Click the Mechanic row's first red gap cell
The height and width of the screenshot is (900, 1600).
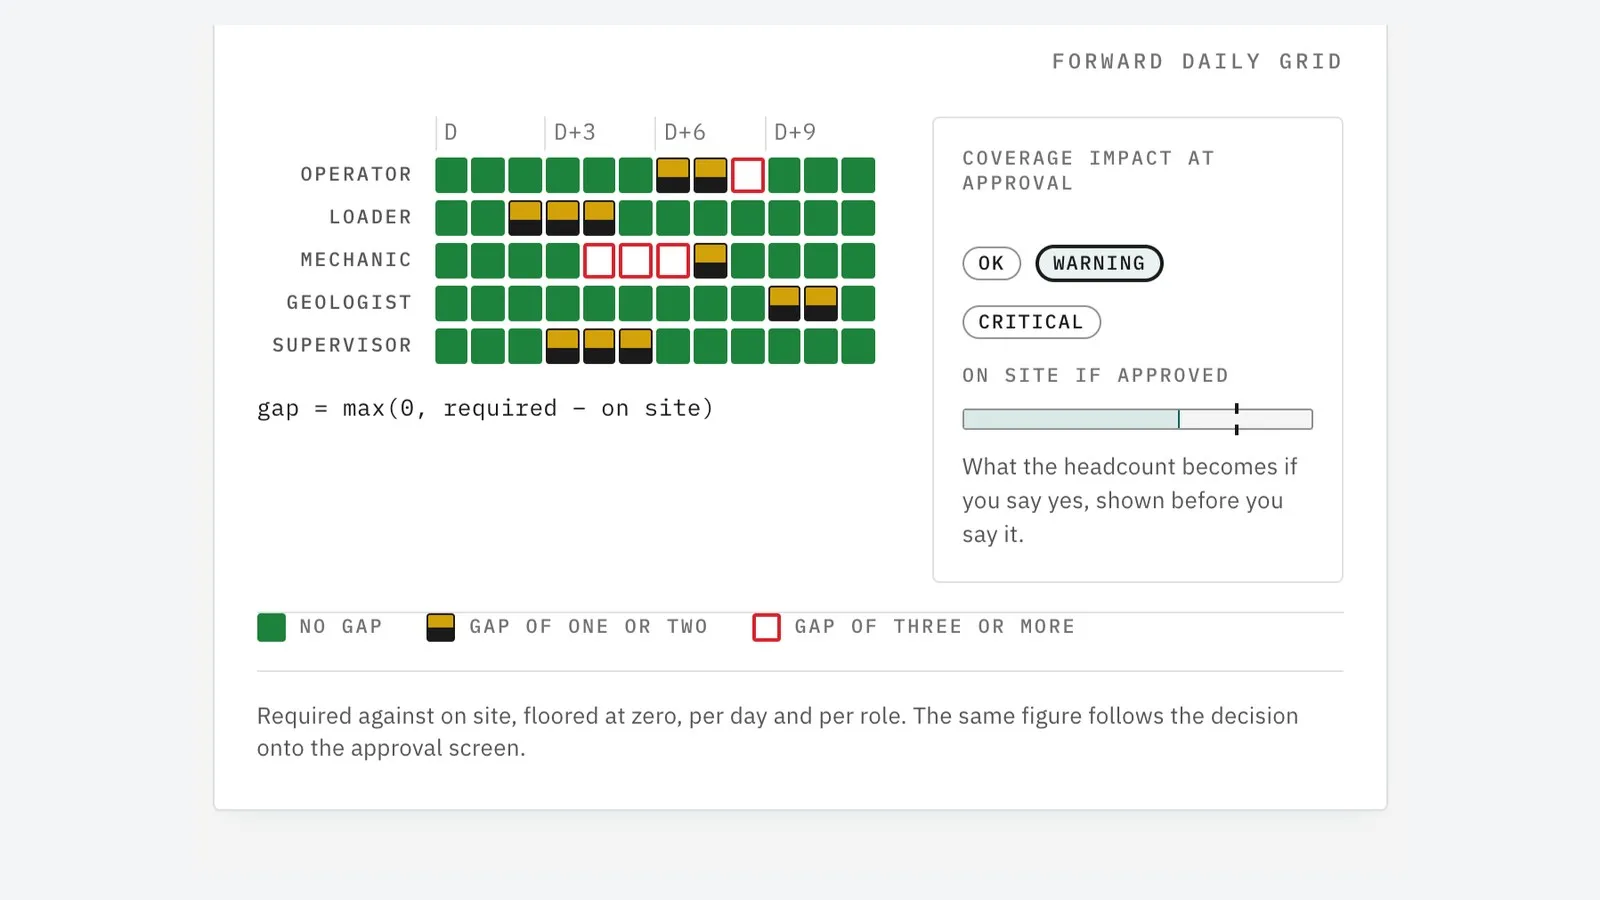coord(599,261)
